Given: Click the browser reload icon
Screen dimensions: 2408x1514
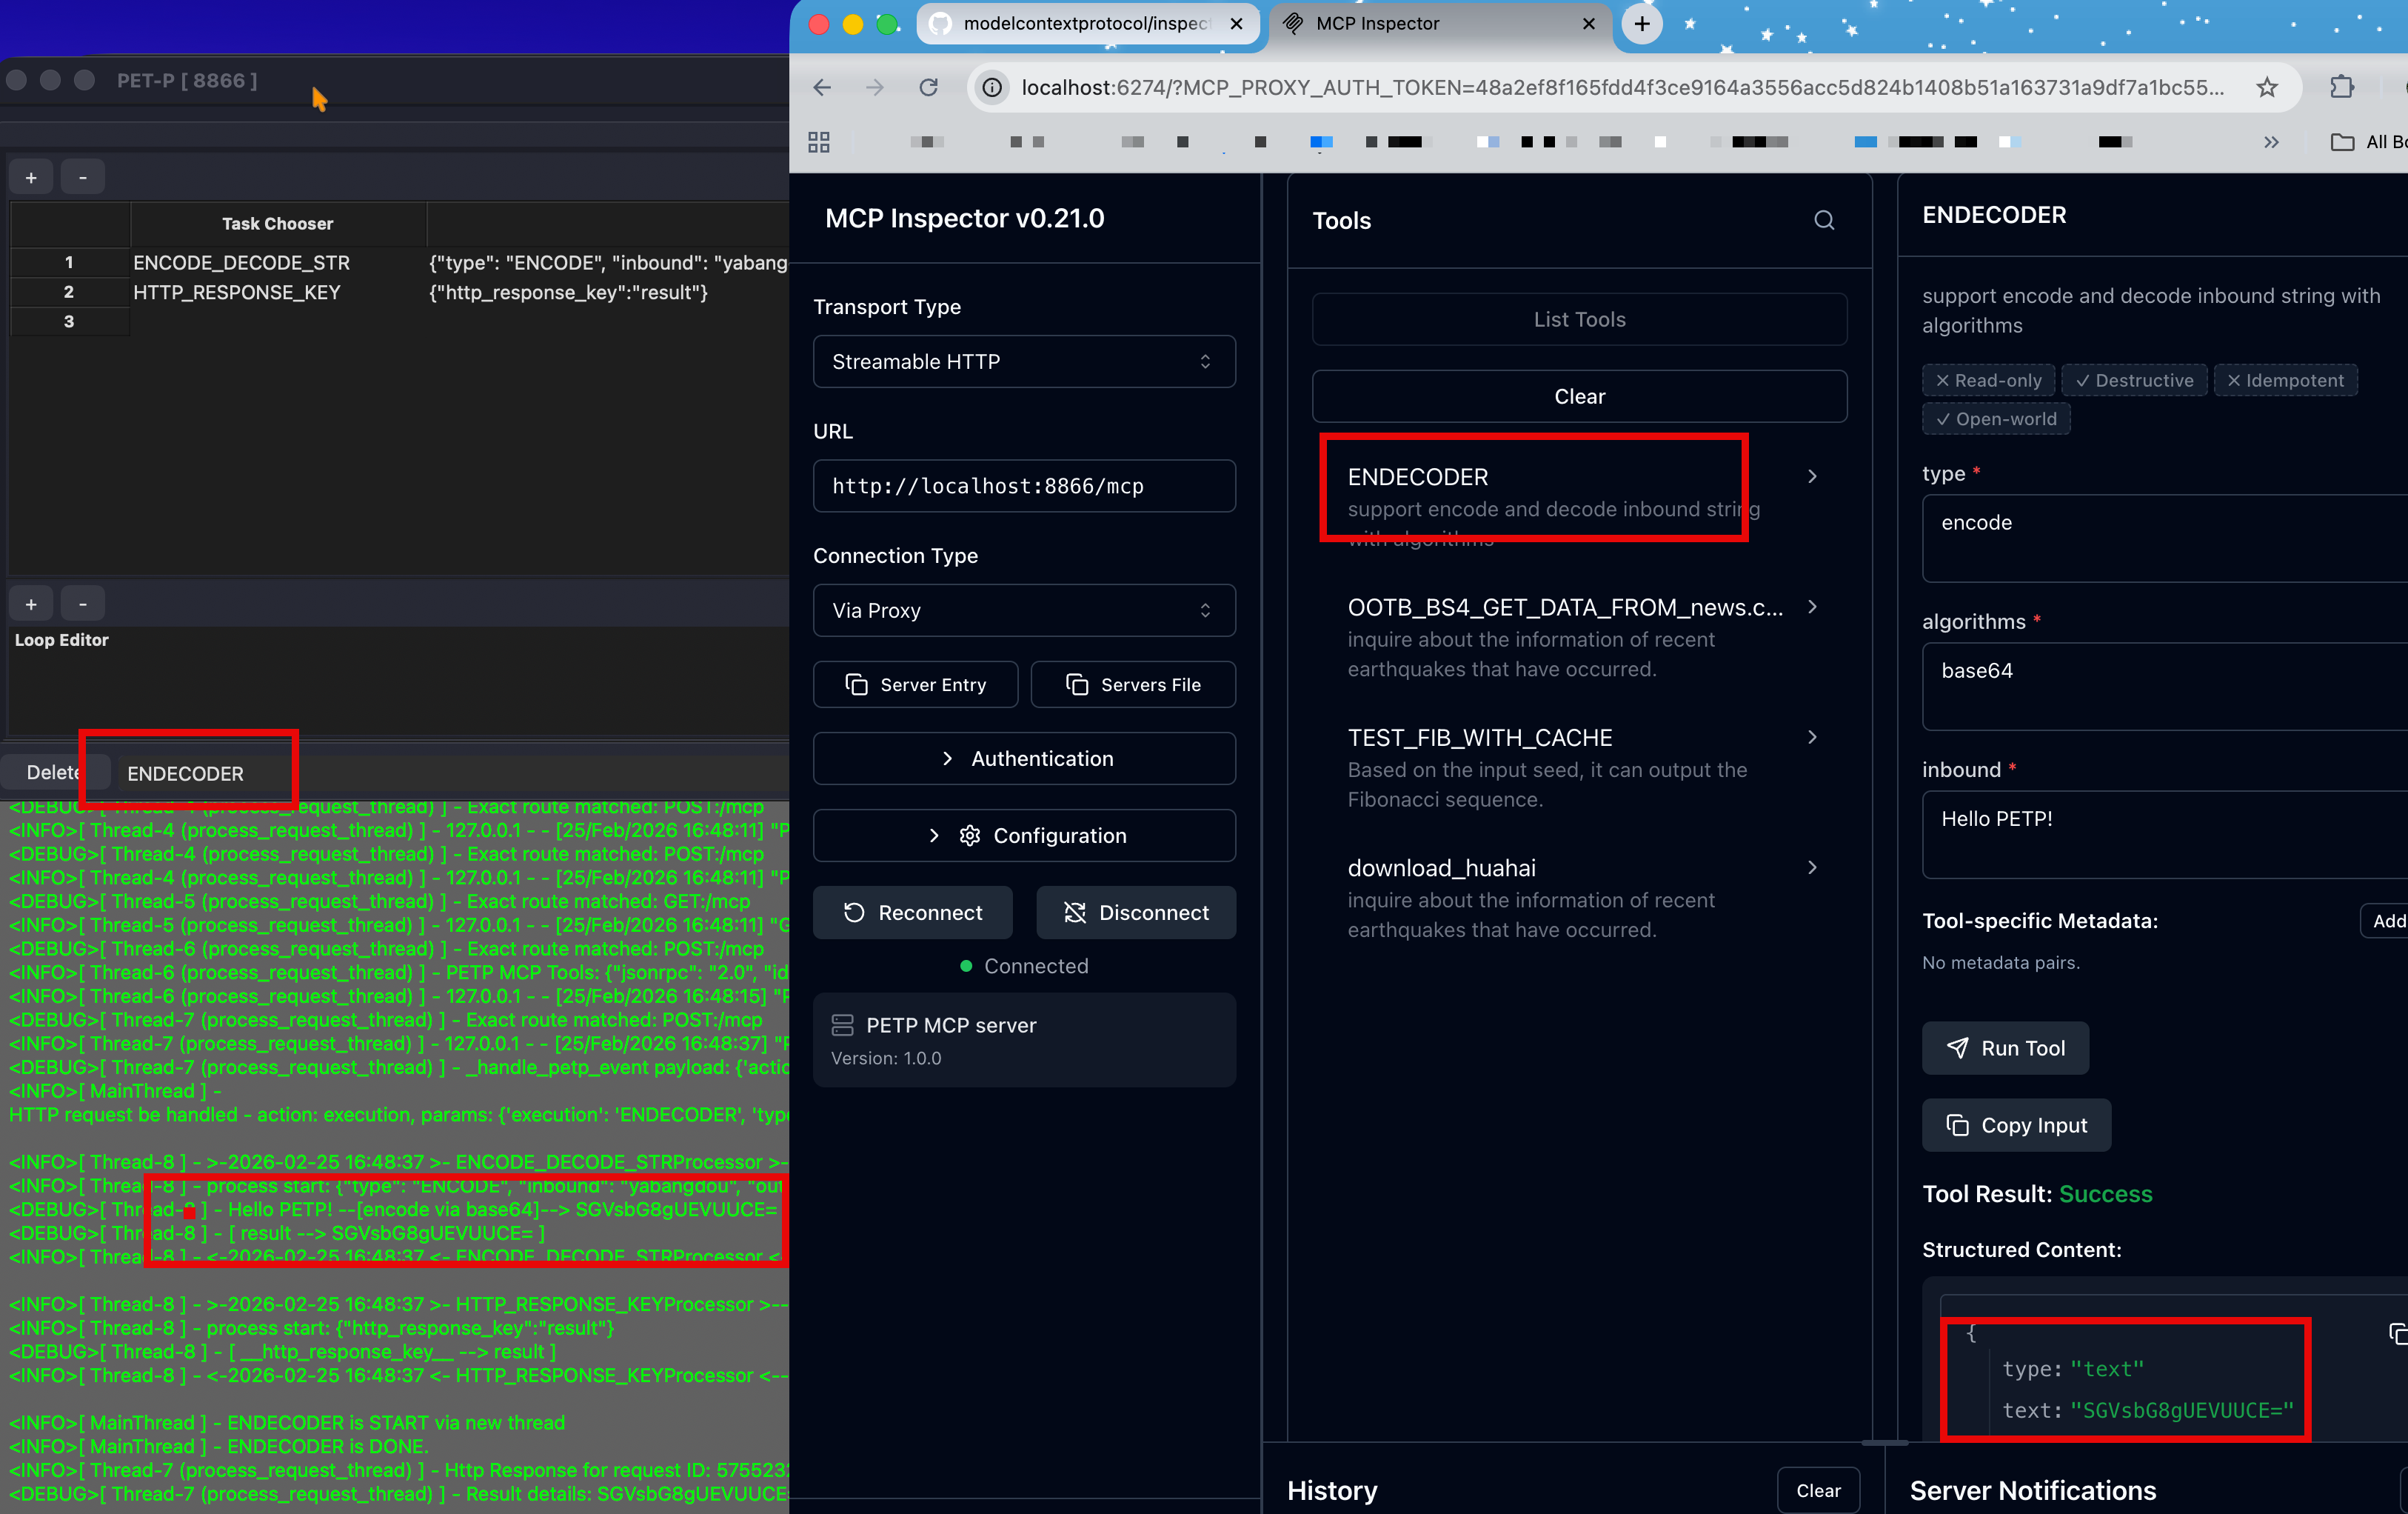Looking at the screenshot, I should coord(928,88).
